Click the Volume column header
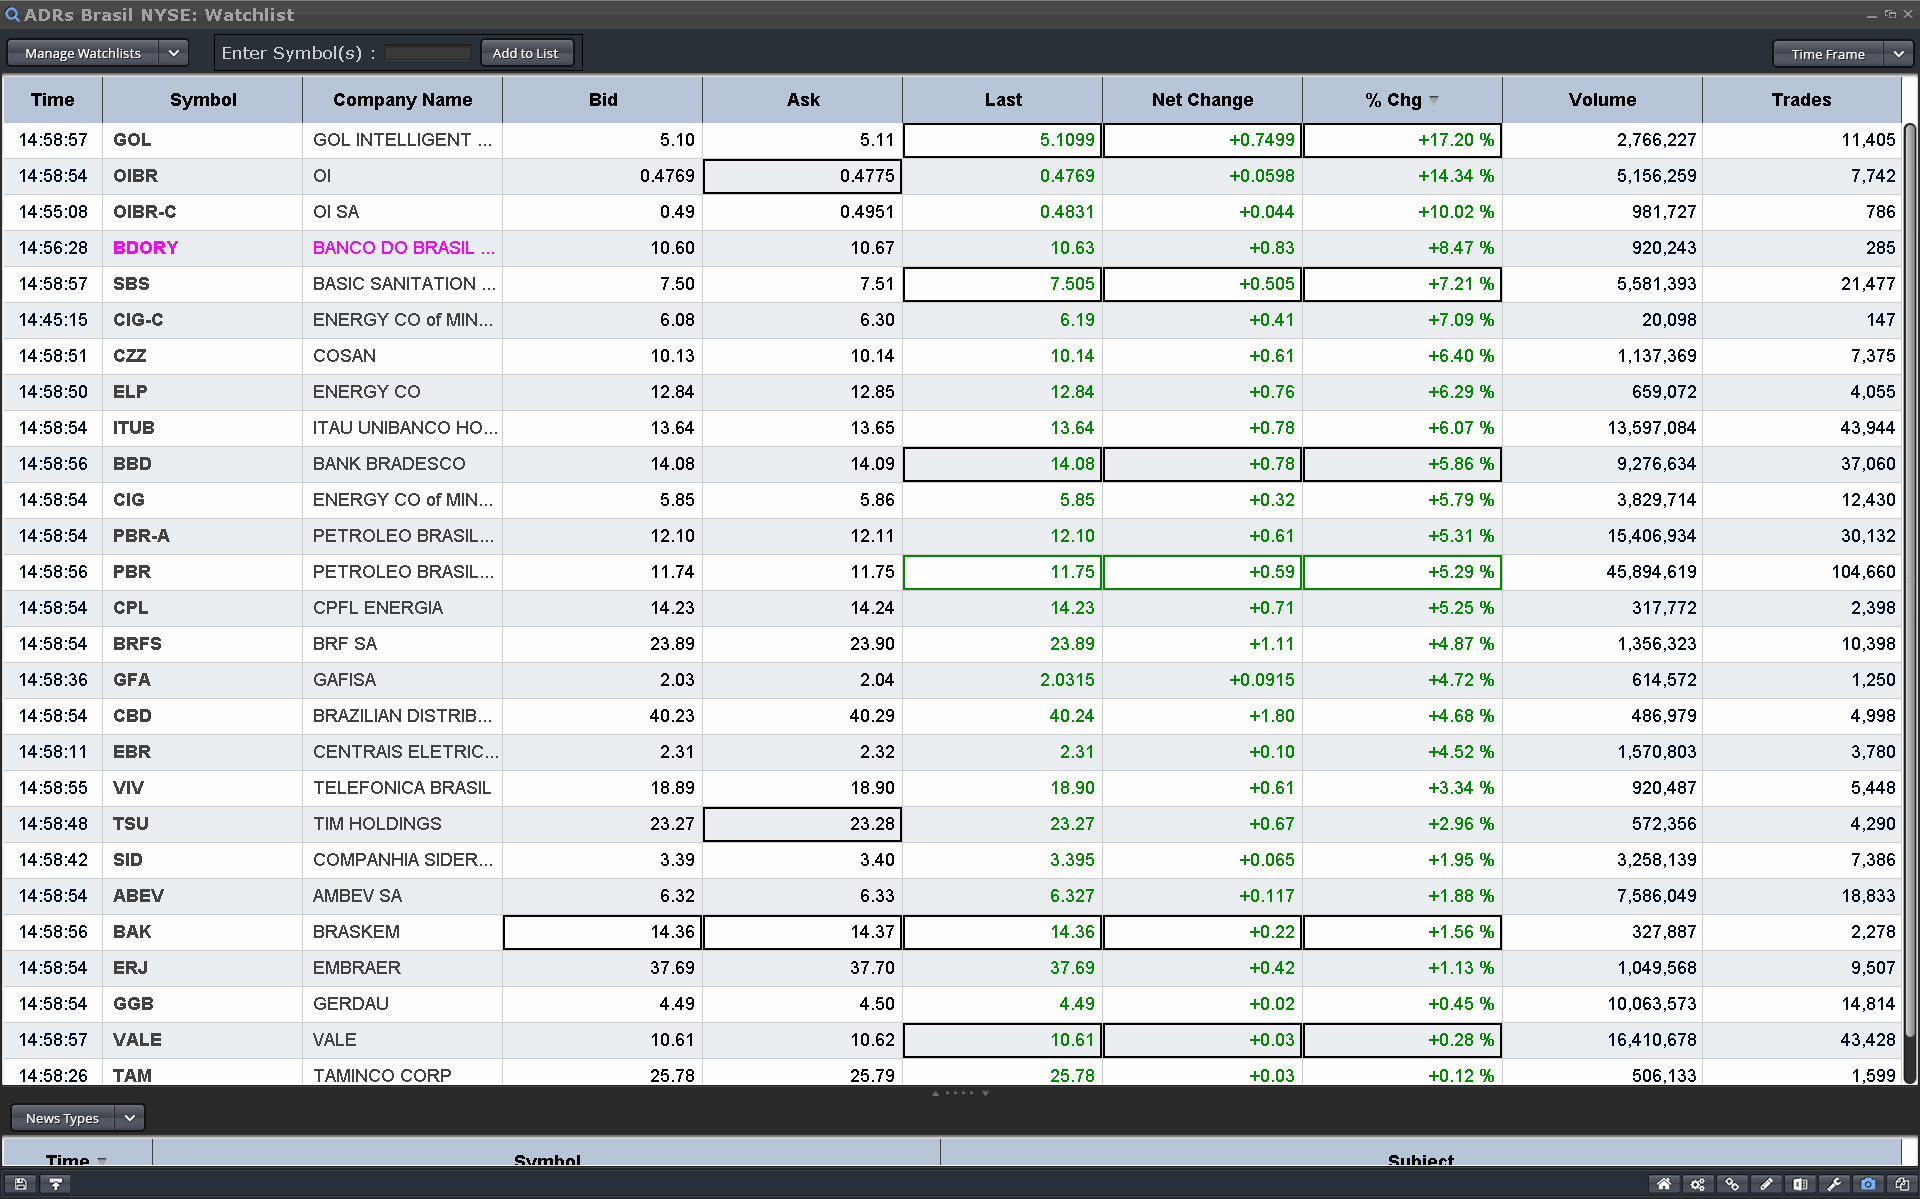Screen dimensions: 1920x1199 coord(1601,100)
